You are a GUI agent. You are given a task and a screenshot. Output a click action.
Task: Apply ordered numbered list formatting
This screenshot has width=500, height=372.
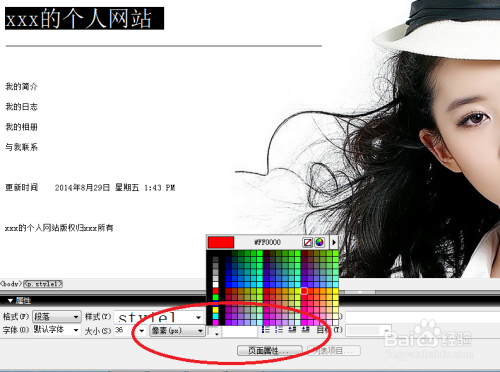pyautogui.click(x=279, y=330)
